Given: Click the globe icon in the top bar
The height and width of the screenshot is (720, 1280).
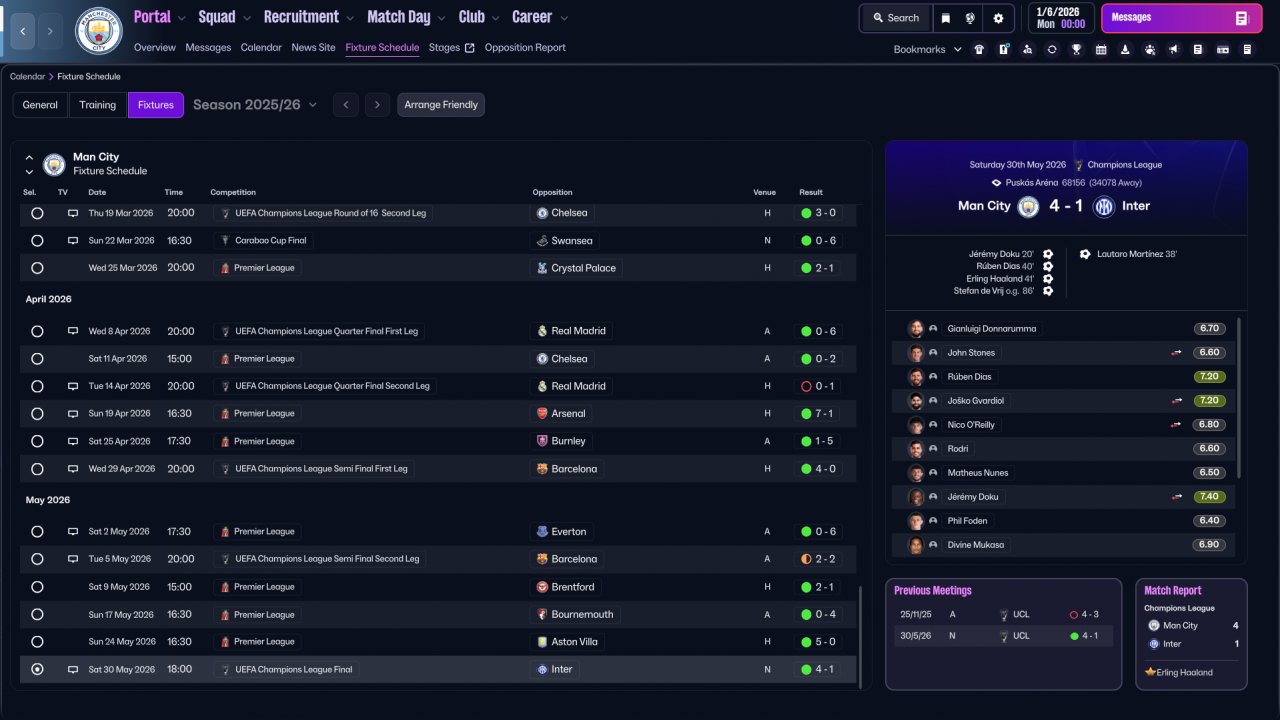Looking at the screenshot, I should (970, 18).
